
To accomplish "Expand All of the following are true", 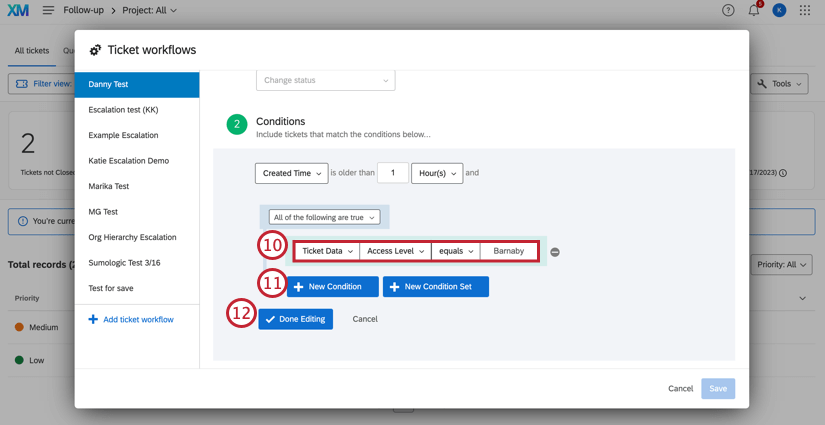I will pyautogui.click(x=324, y=217).
